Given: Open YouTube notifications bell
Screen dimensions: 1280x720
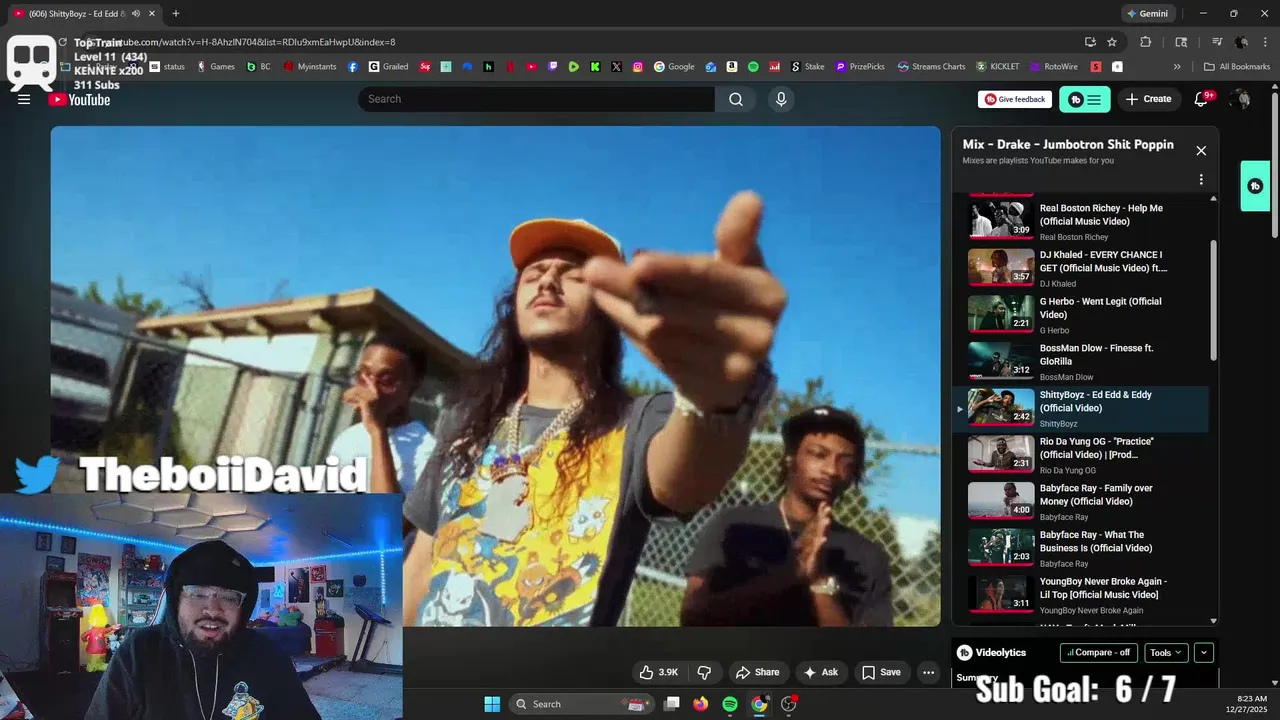Looking at the screenshot, I should point(1202,99).
